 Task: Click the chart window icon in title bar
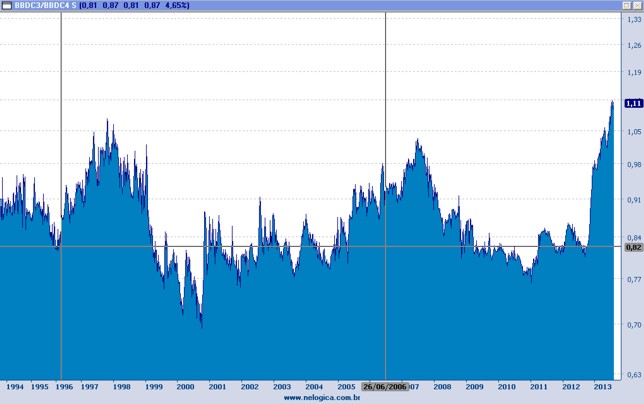pos(8,5)
